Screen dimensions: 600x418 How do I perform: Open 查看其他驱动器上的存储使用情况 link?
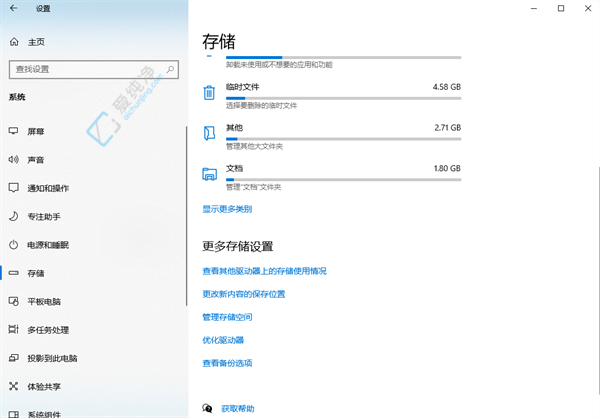point(264,271)
